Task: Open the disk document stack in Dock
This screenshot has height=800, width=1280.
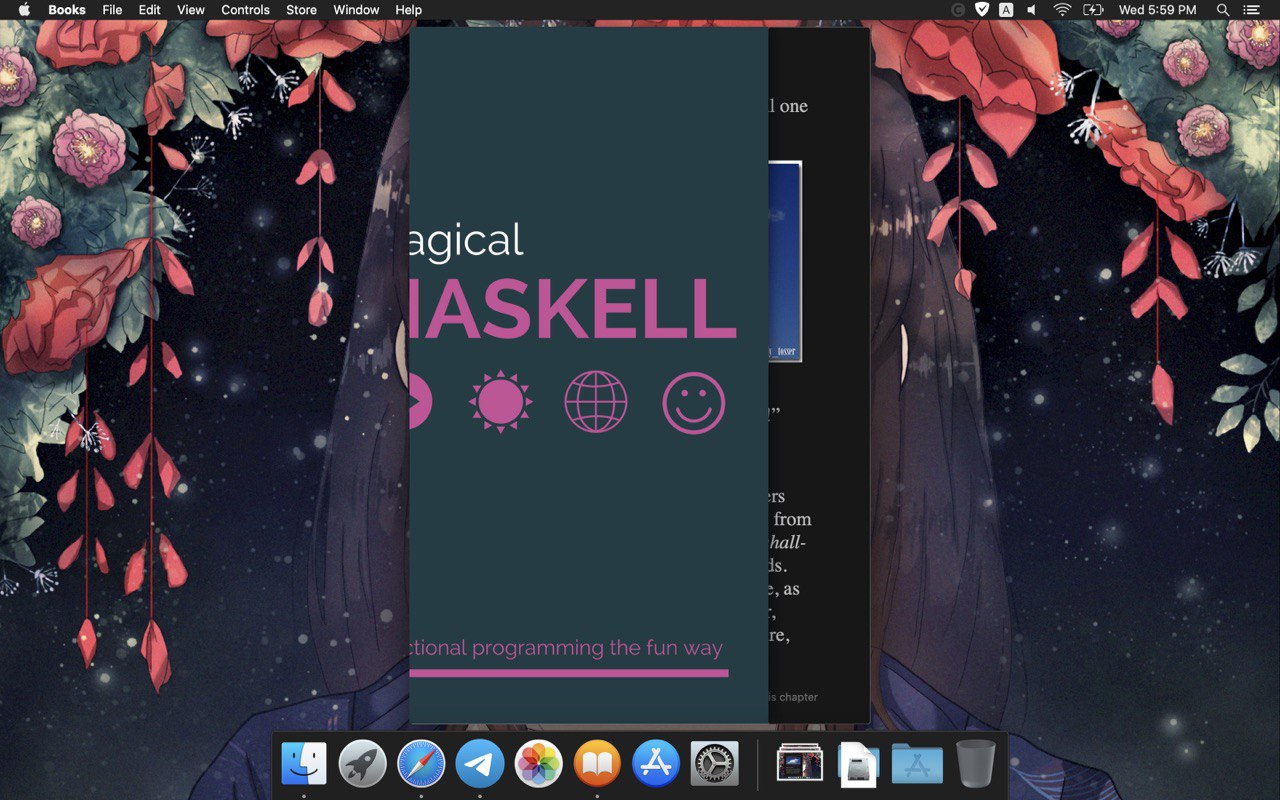Action: click(x=858, y=764)
